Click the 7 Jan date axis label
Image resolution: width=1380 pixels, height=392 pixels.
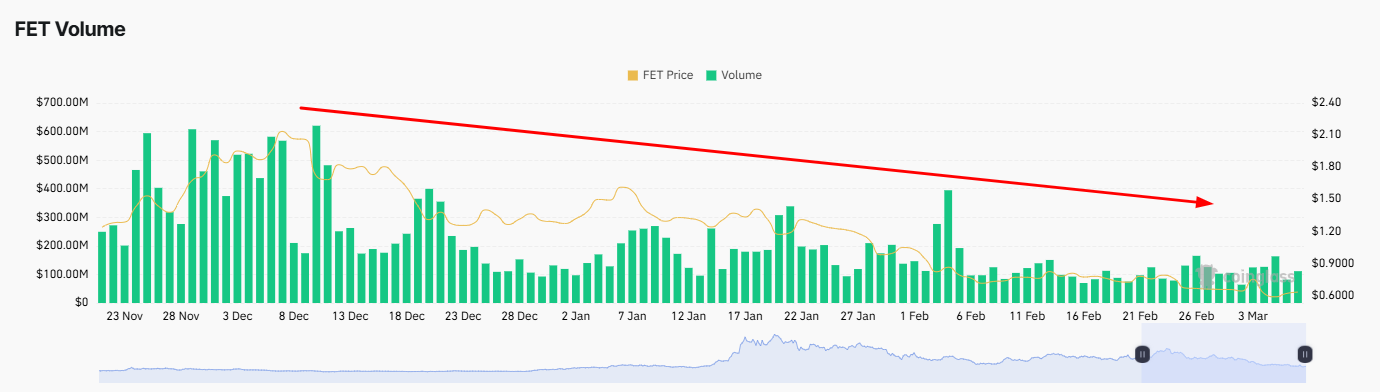pyautogui.click(x=632, y=316)
